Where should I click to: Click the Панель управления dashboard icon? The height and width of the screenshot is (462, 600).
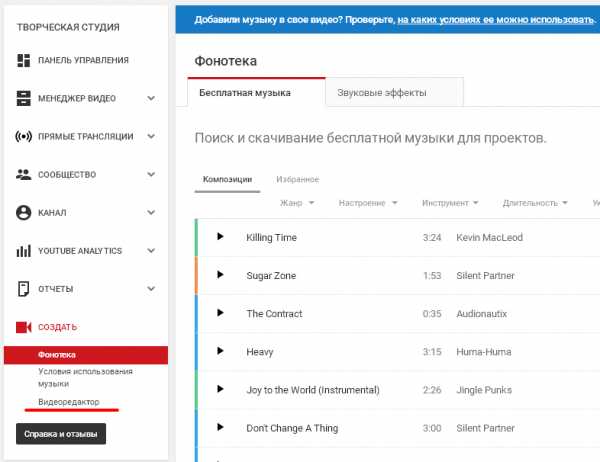coord(23,60)
